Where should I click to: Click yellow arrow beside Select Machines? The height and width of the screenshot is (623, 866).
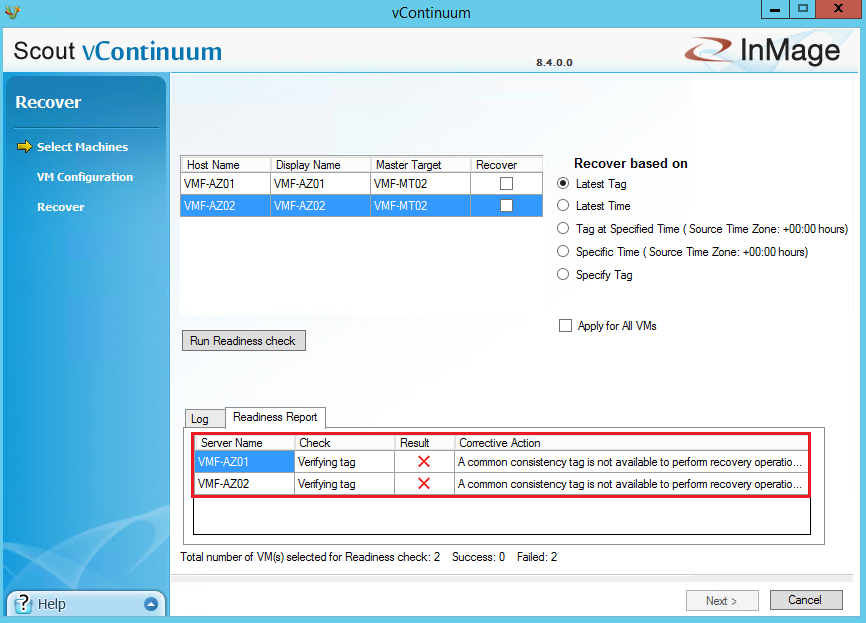click(25, 147)
